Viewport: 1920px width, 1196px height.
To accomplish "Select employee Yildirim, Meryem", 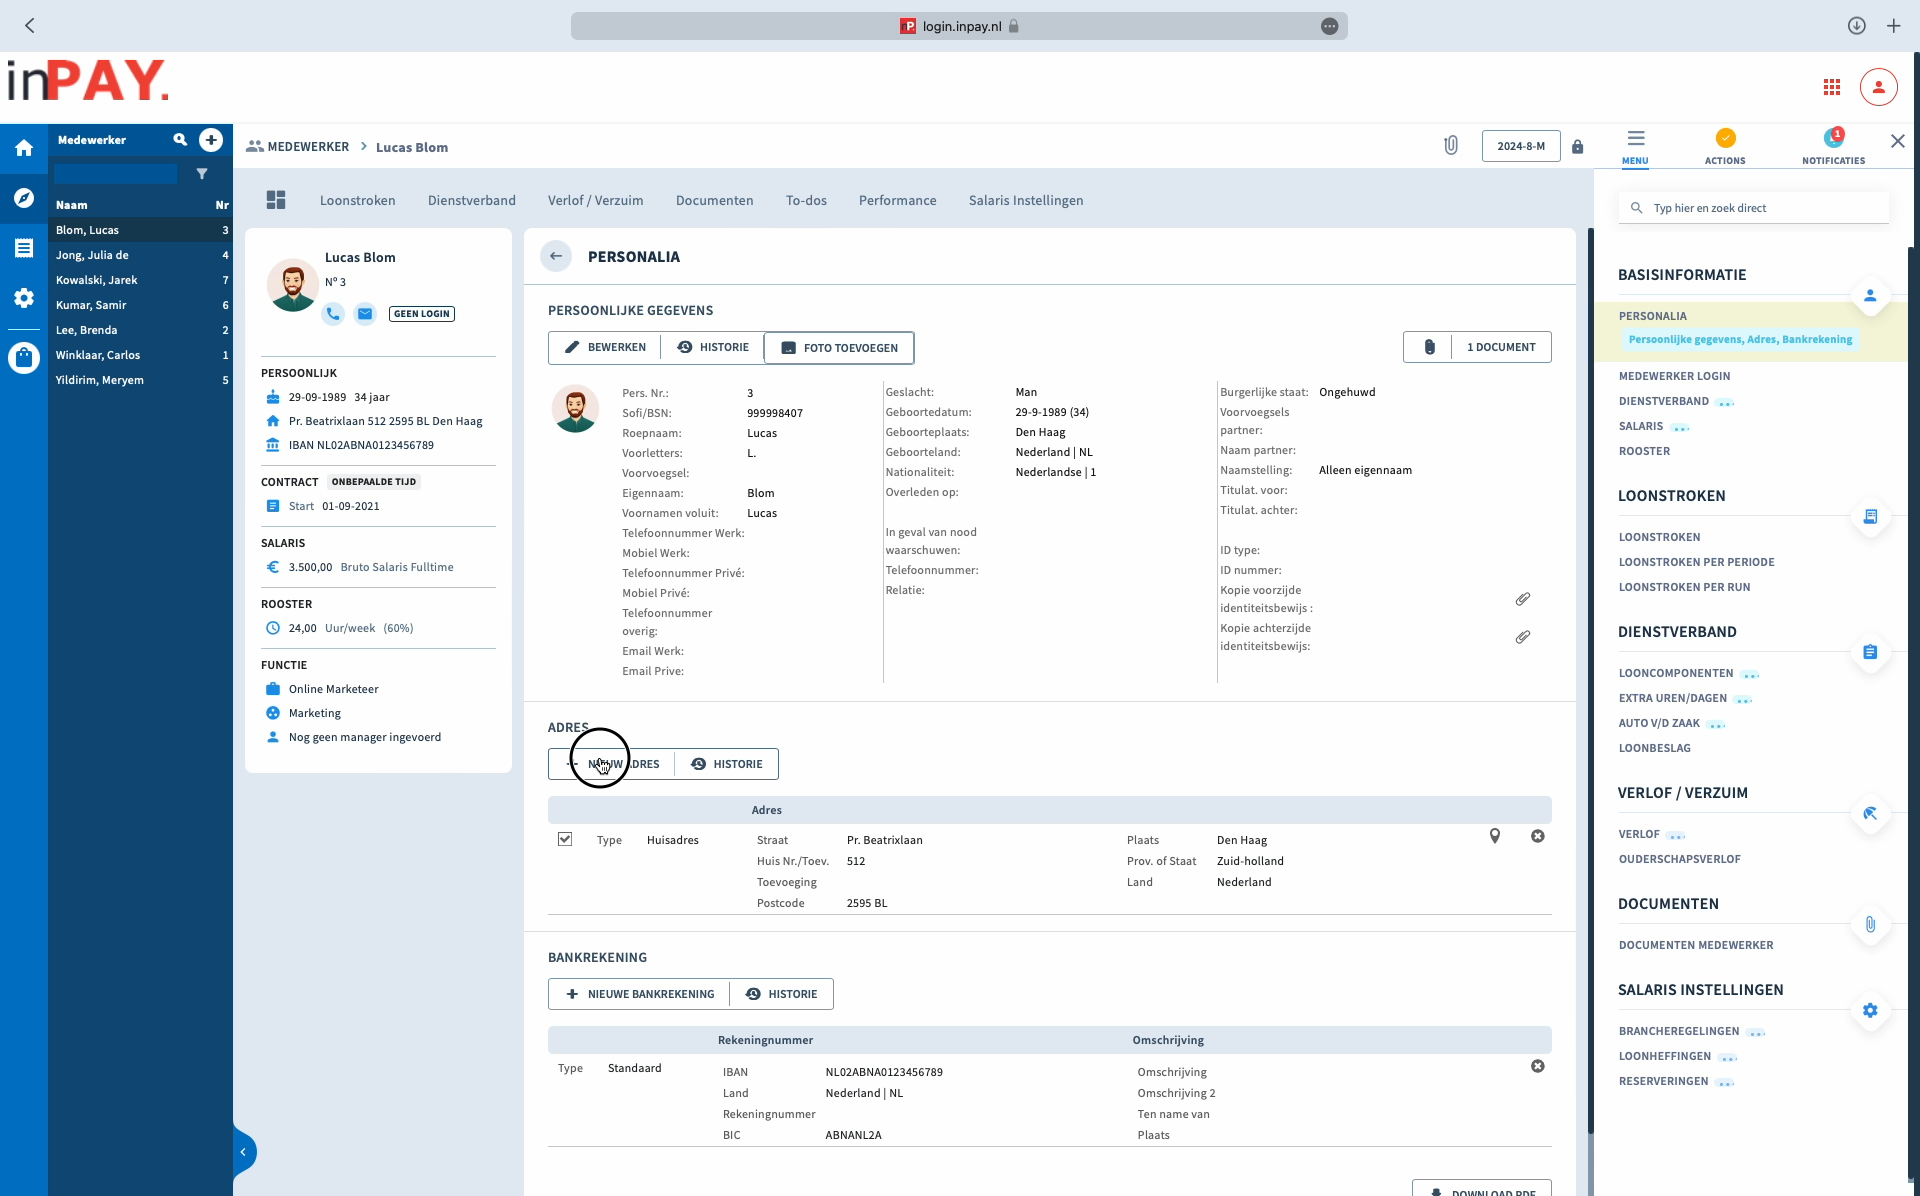I will pyautogui.click(x=140, y=380).
